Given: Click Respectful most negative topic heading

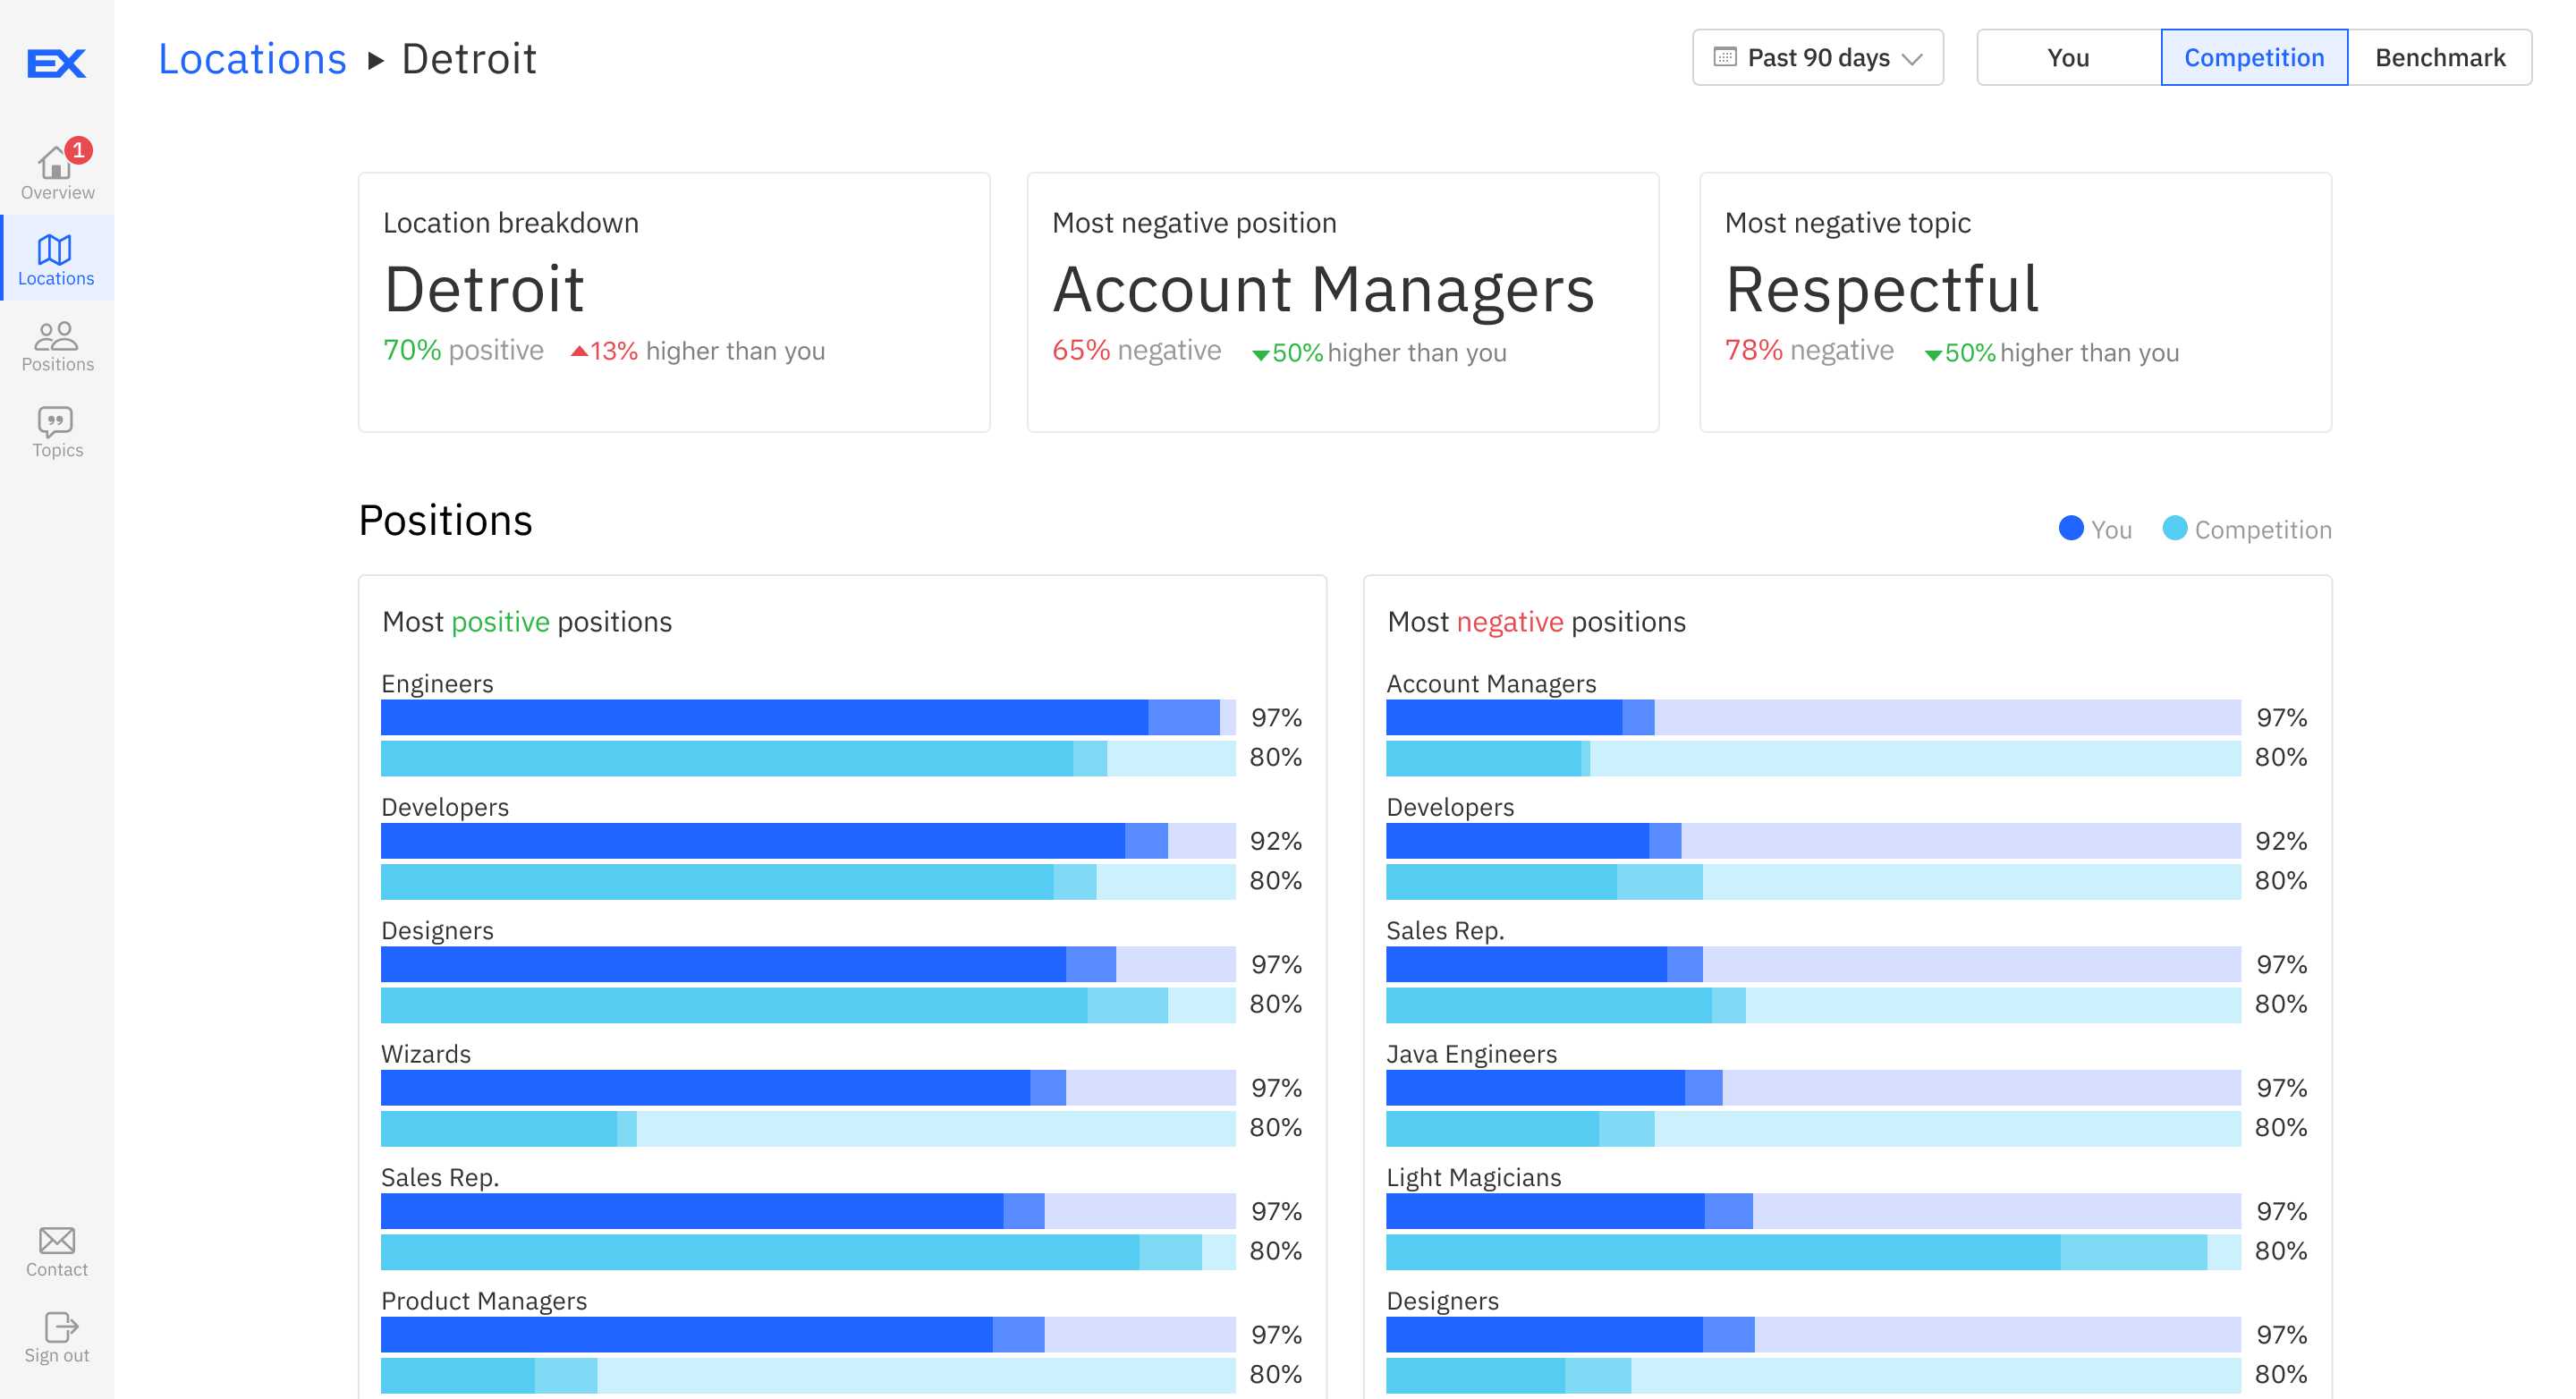Looking at the screenshot, I should coord(1881,290).
